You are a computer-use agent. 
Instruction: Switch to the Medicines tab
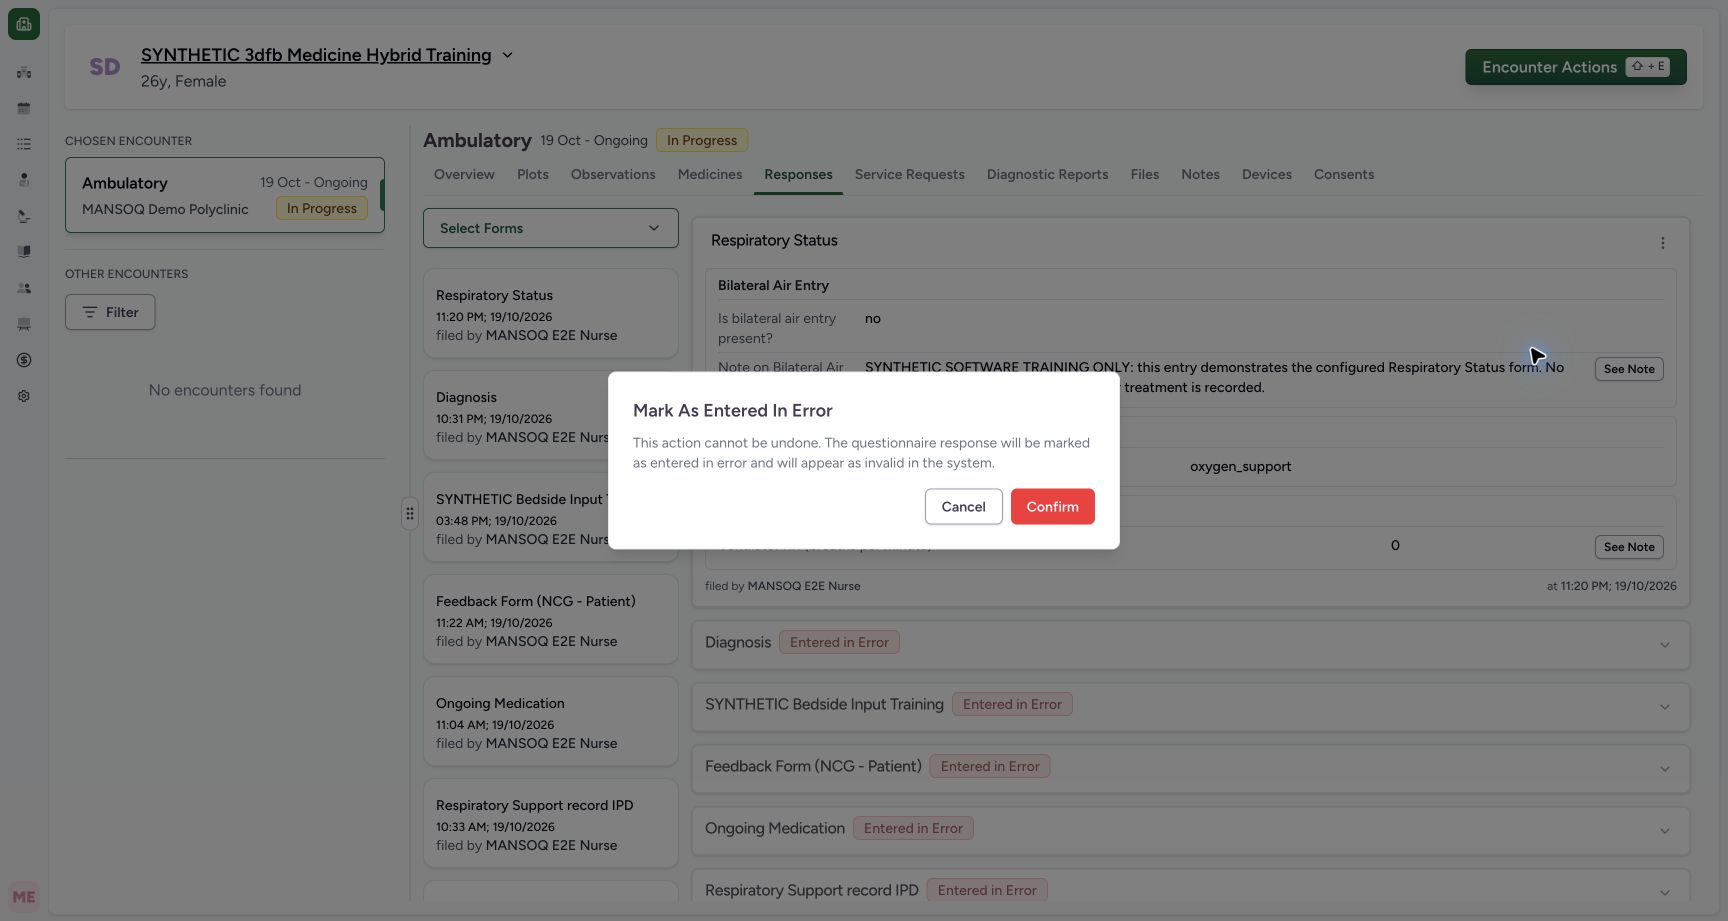tap(710, 174)
